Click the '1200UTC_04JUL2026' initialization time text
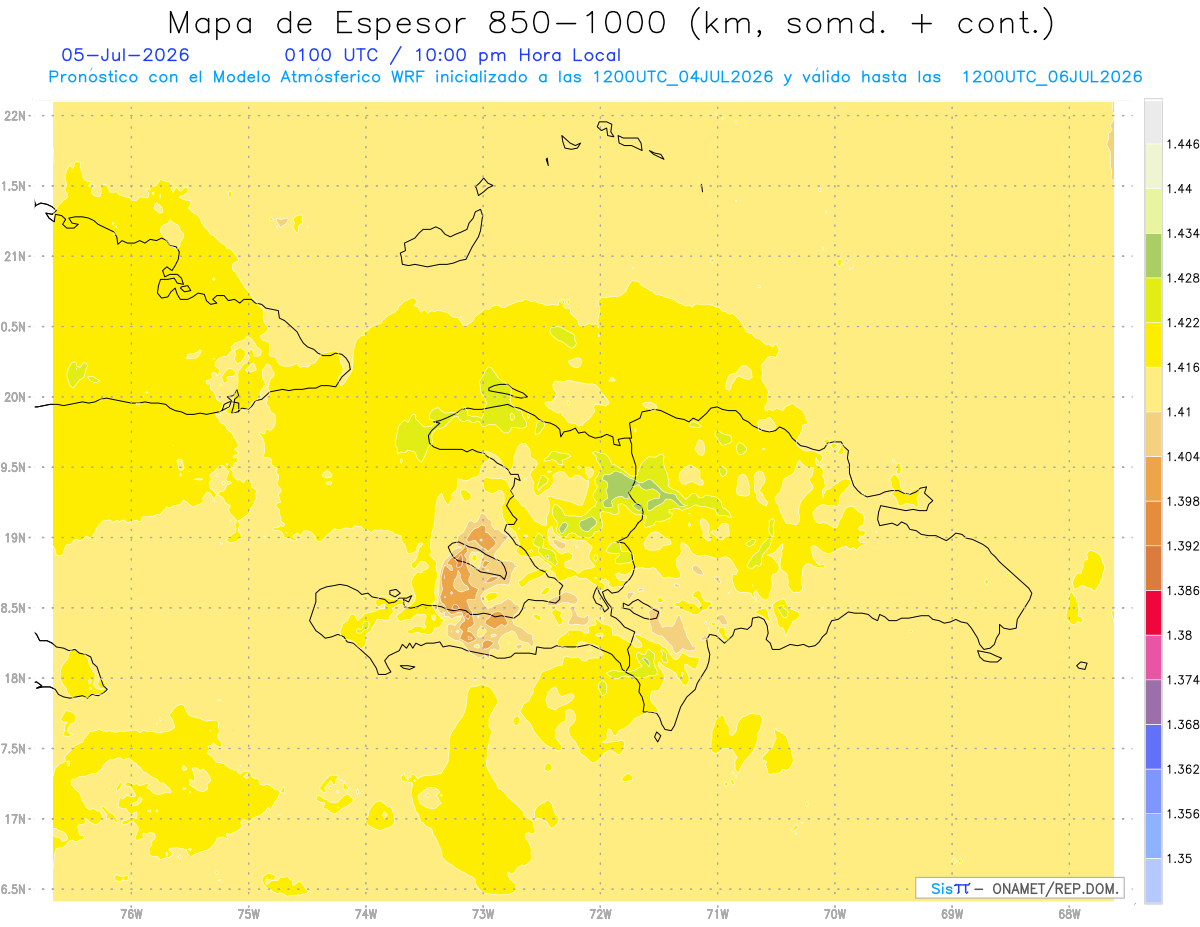1200x927 pixels. pyautogui.click(x=683, y=77)
